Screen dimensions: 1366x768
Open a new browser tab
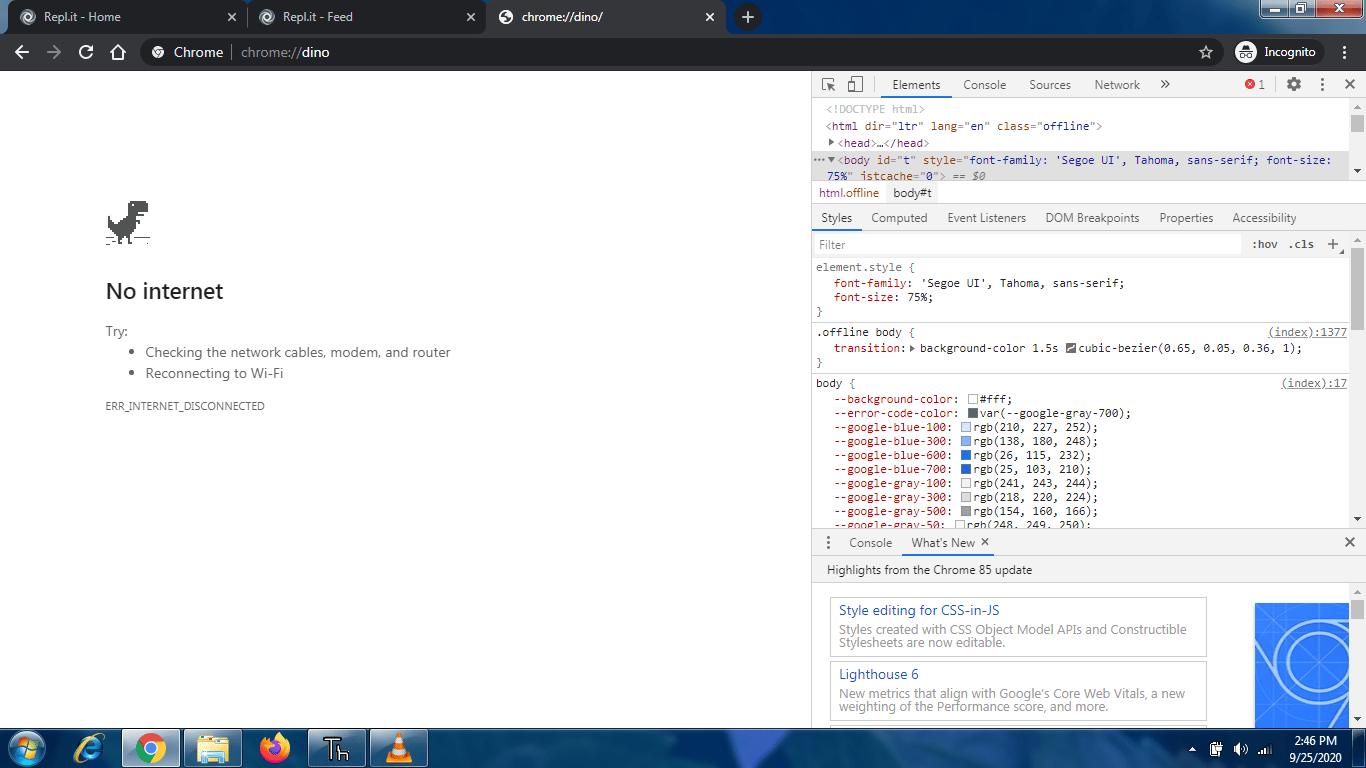pyautogui.click(x=747, y=17)
